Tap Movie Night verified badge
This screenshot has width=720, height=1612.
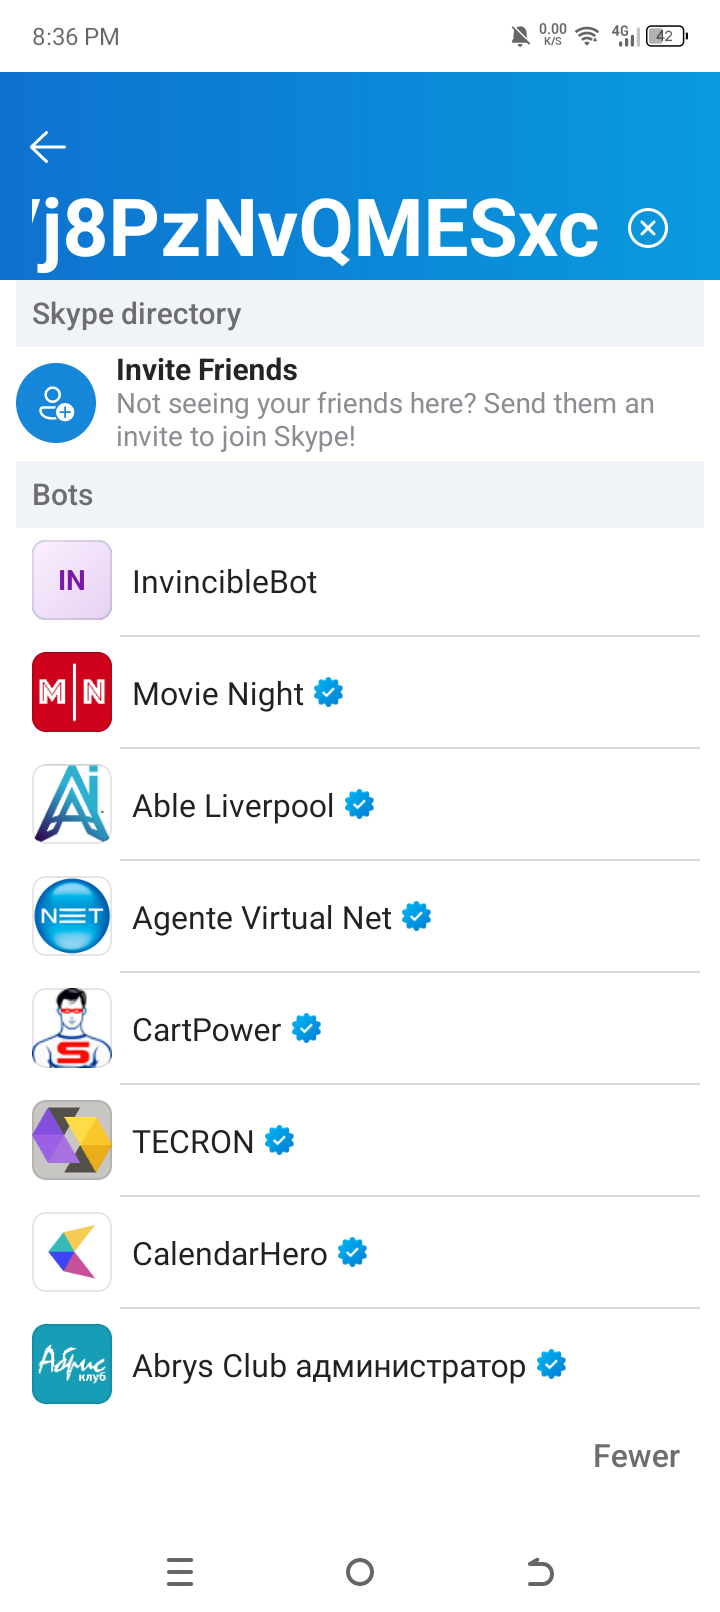(x=328, y=692)
